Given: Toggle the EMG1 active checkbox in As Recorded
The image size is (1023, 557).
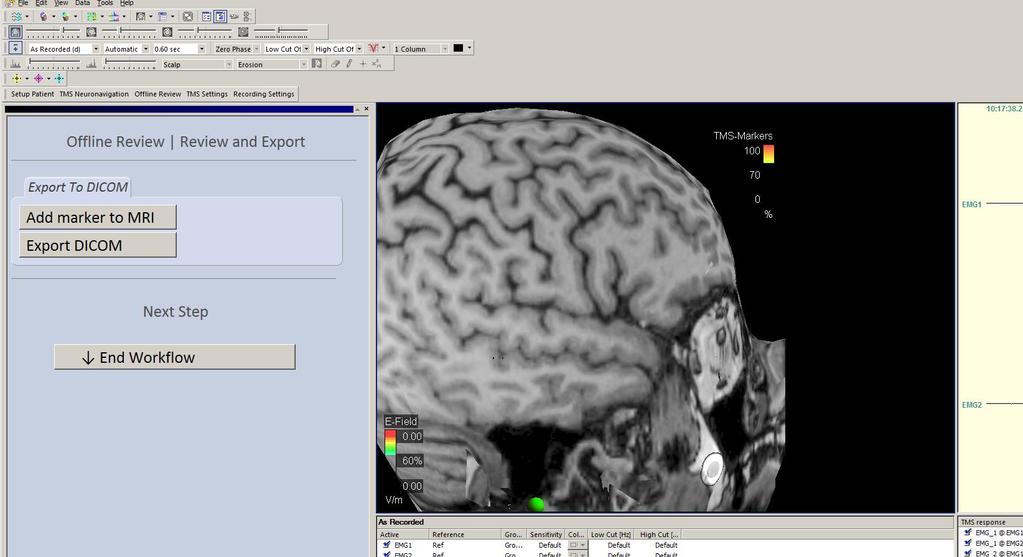Looking at the screenshot, I should tap(386, 545).
